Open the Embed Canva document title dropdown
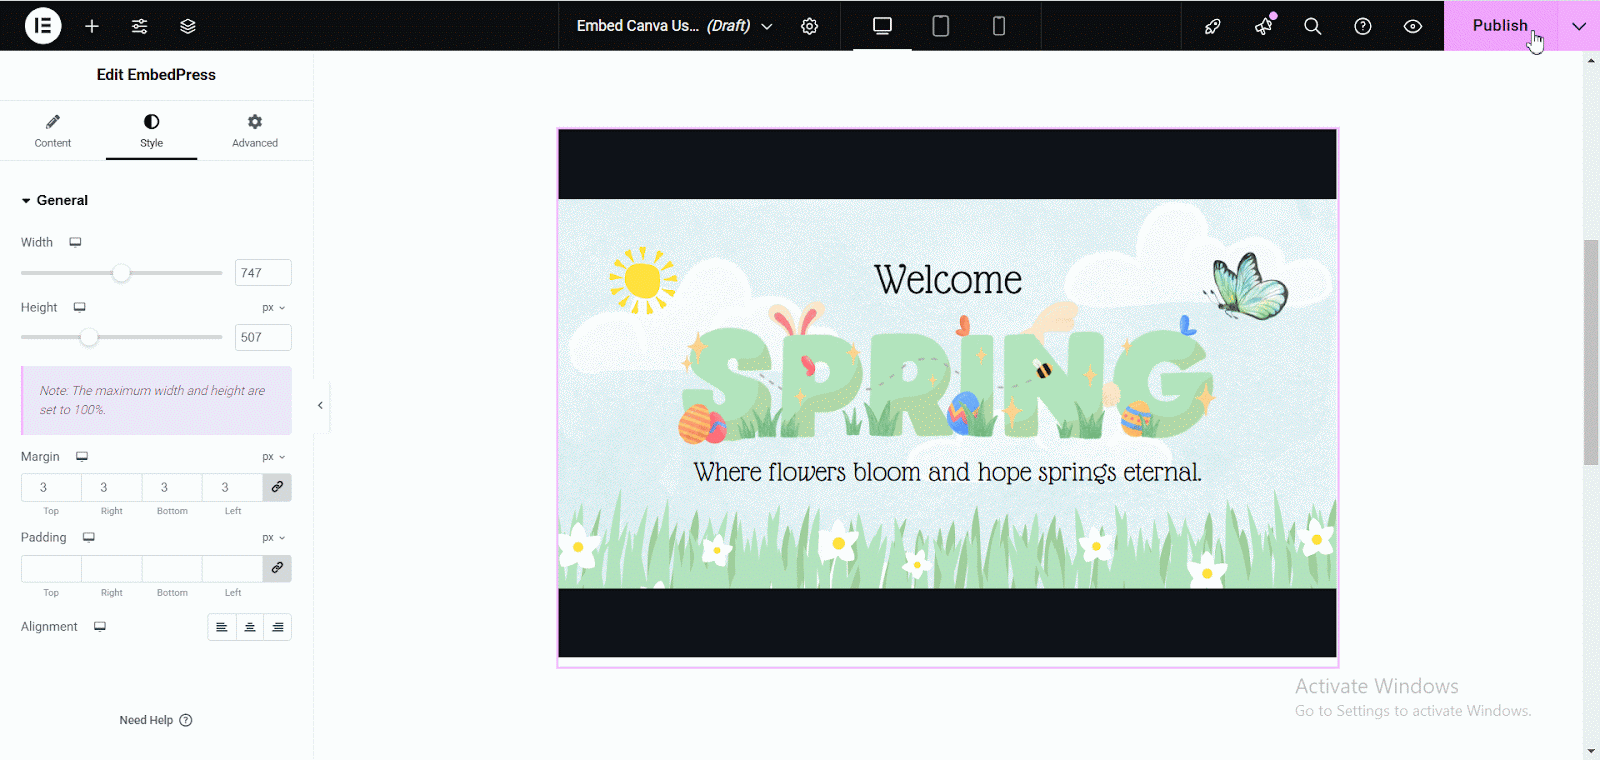The width and height of the screenshot is (1600, 760). 674,26
